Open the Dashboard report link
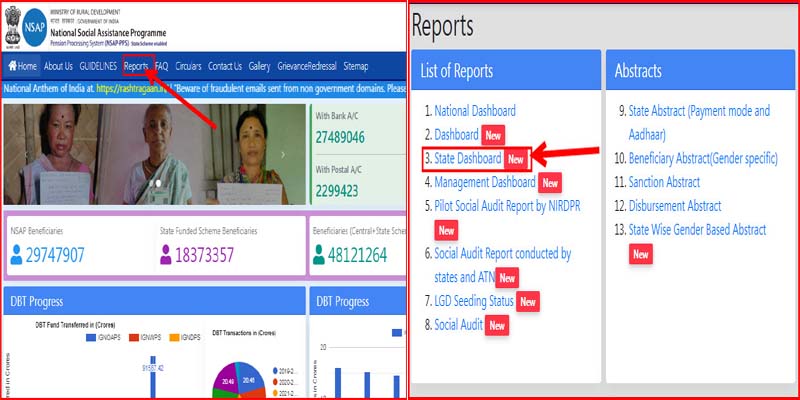This screenshot has width=800, height=400. pos(457,135)
